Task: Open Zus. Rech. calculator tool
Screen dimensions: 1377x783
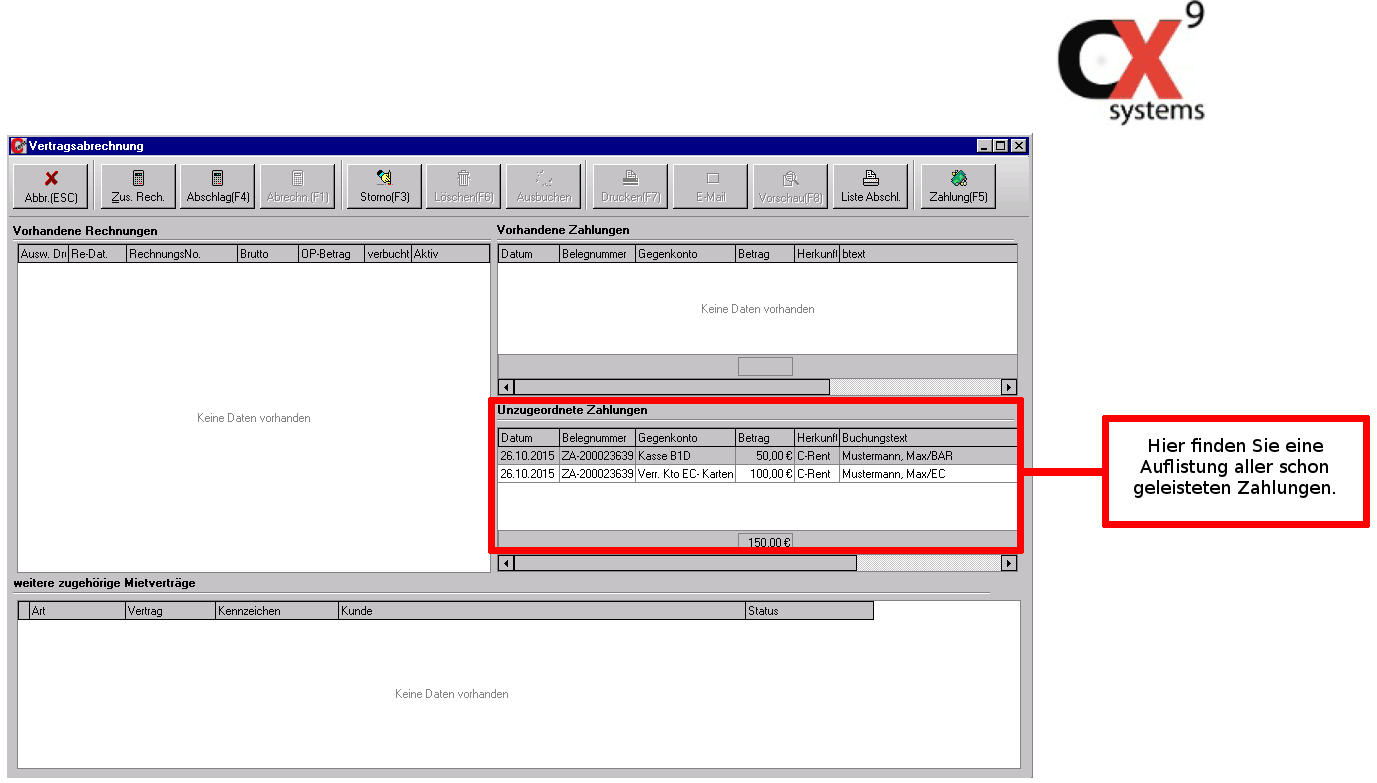Action: 138,186
